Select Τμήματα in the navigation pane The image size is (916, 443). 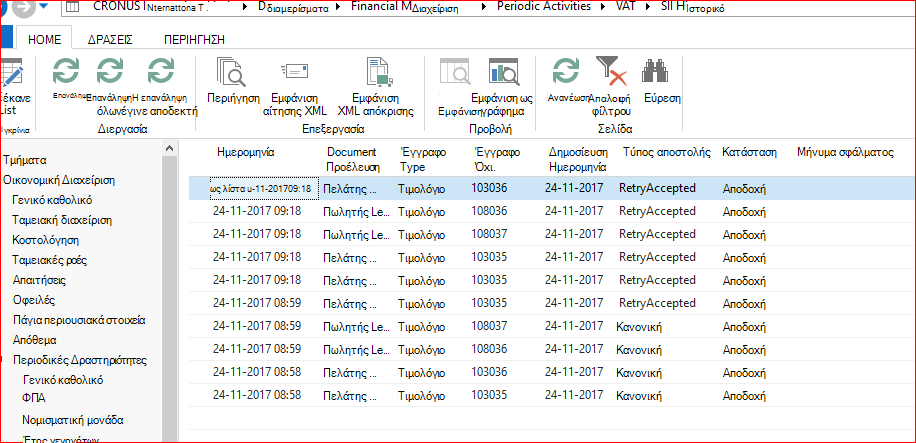(x=25, y=160)
